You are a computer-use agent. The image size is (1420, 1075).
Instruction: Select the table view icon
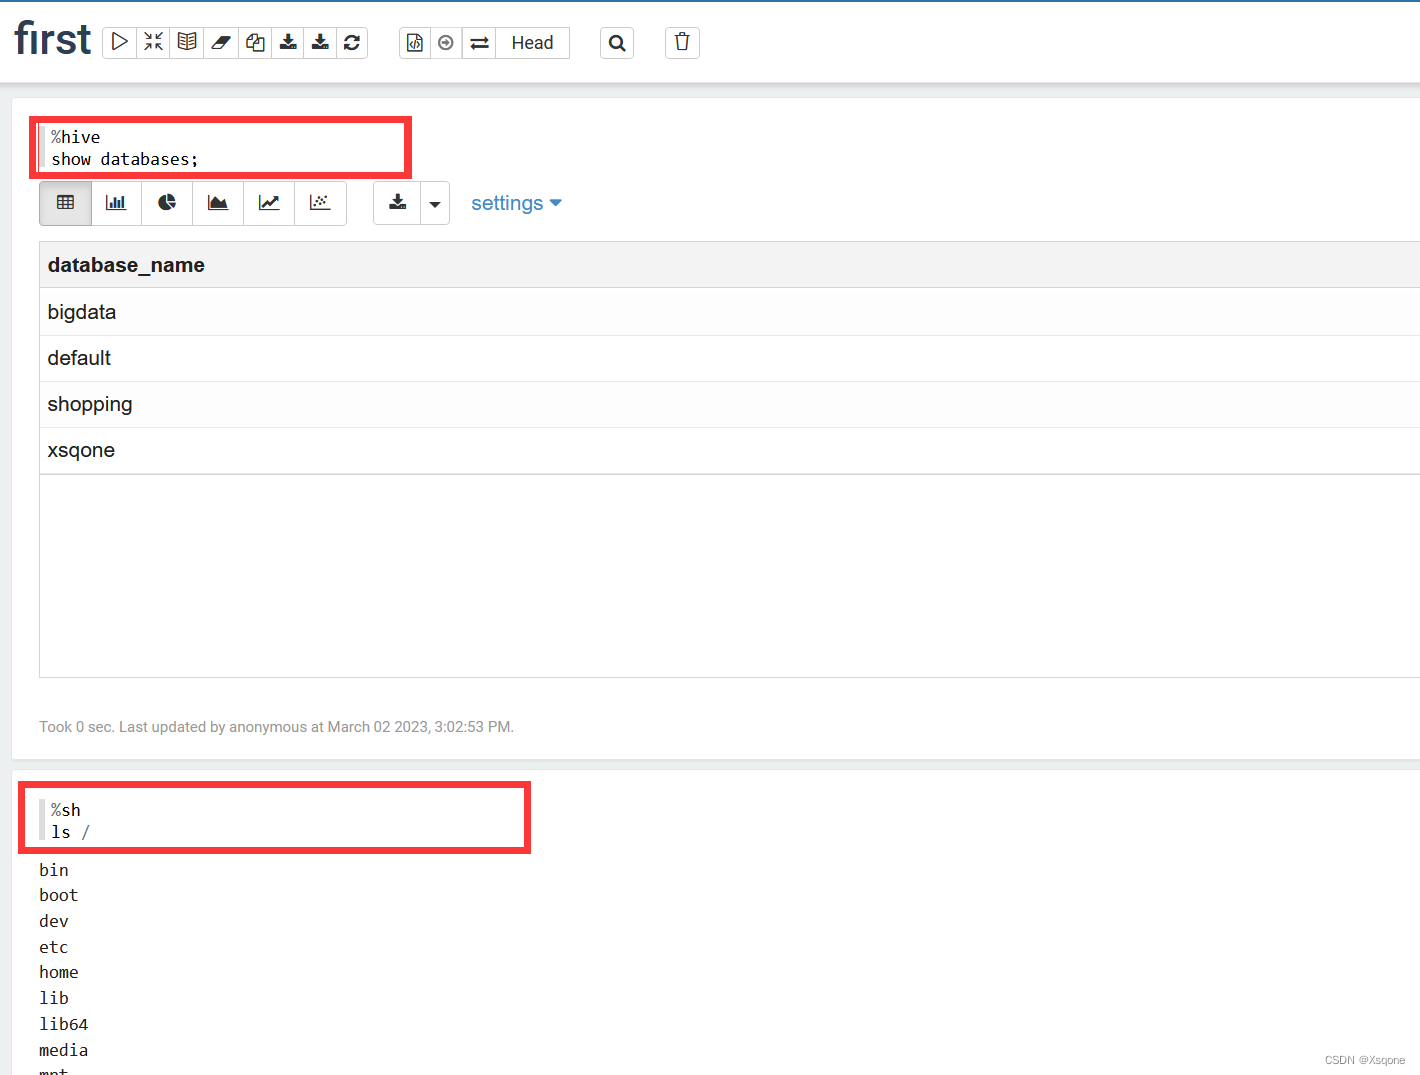point(65,203)
